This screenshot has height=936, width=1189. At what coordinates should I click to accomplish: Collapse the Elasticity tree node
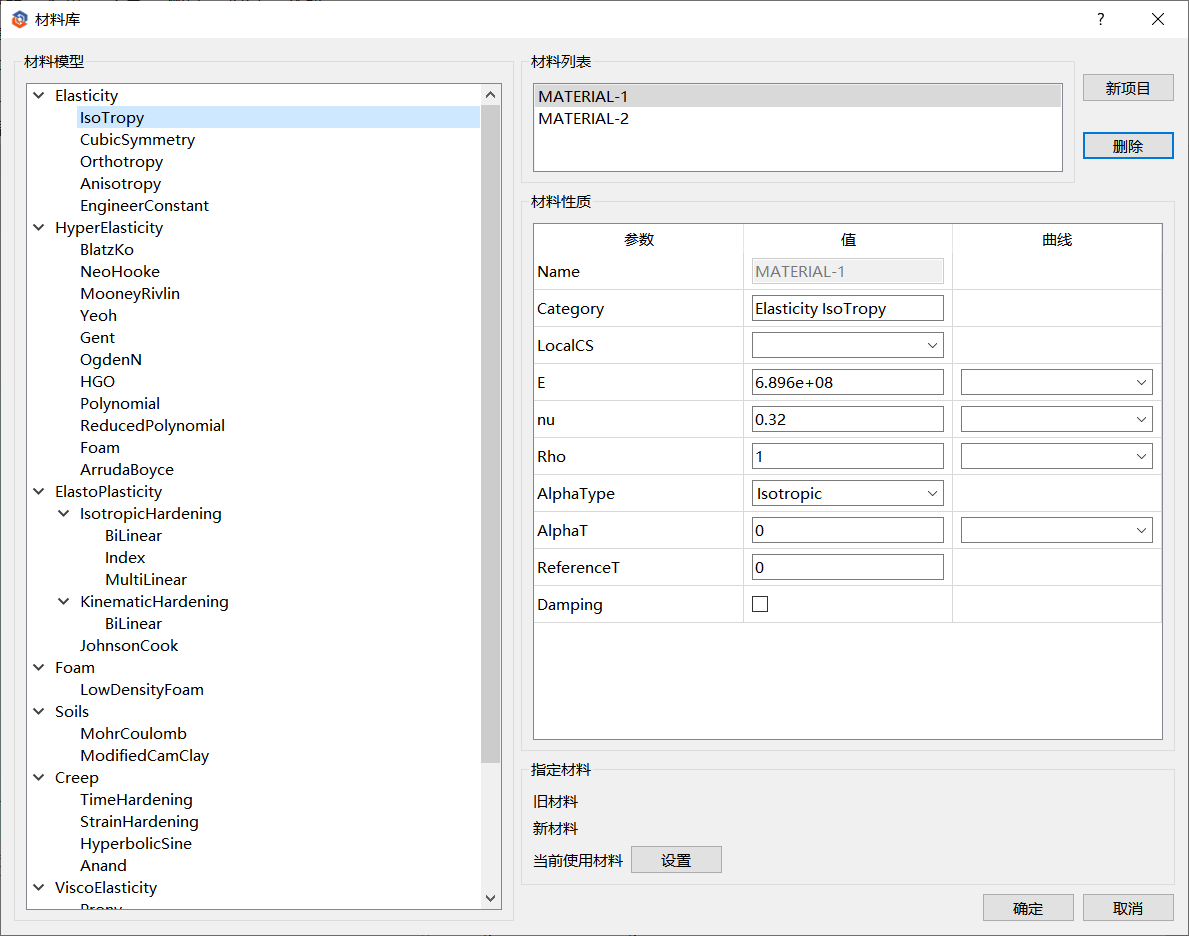click(x=39, y=96)
